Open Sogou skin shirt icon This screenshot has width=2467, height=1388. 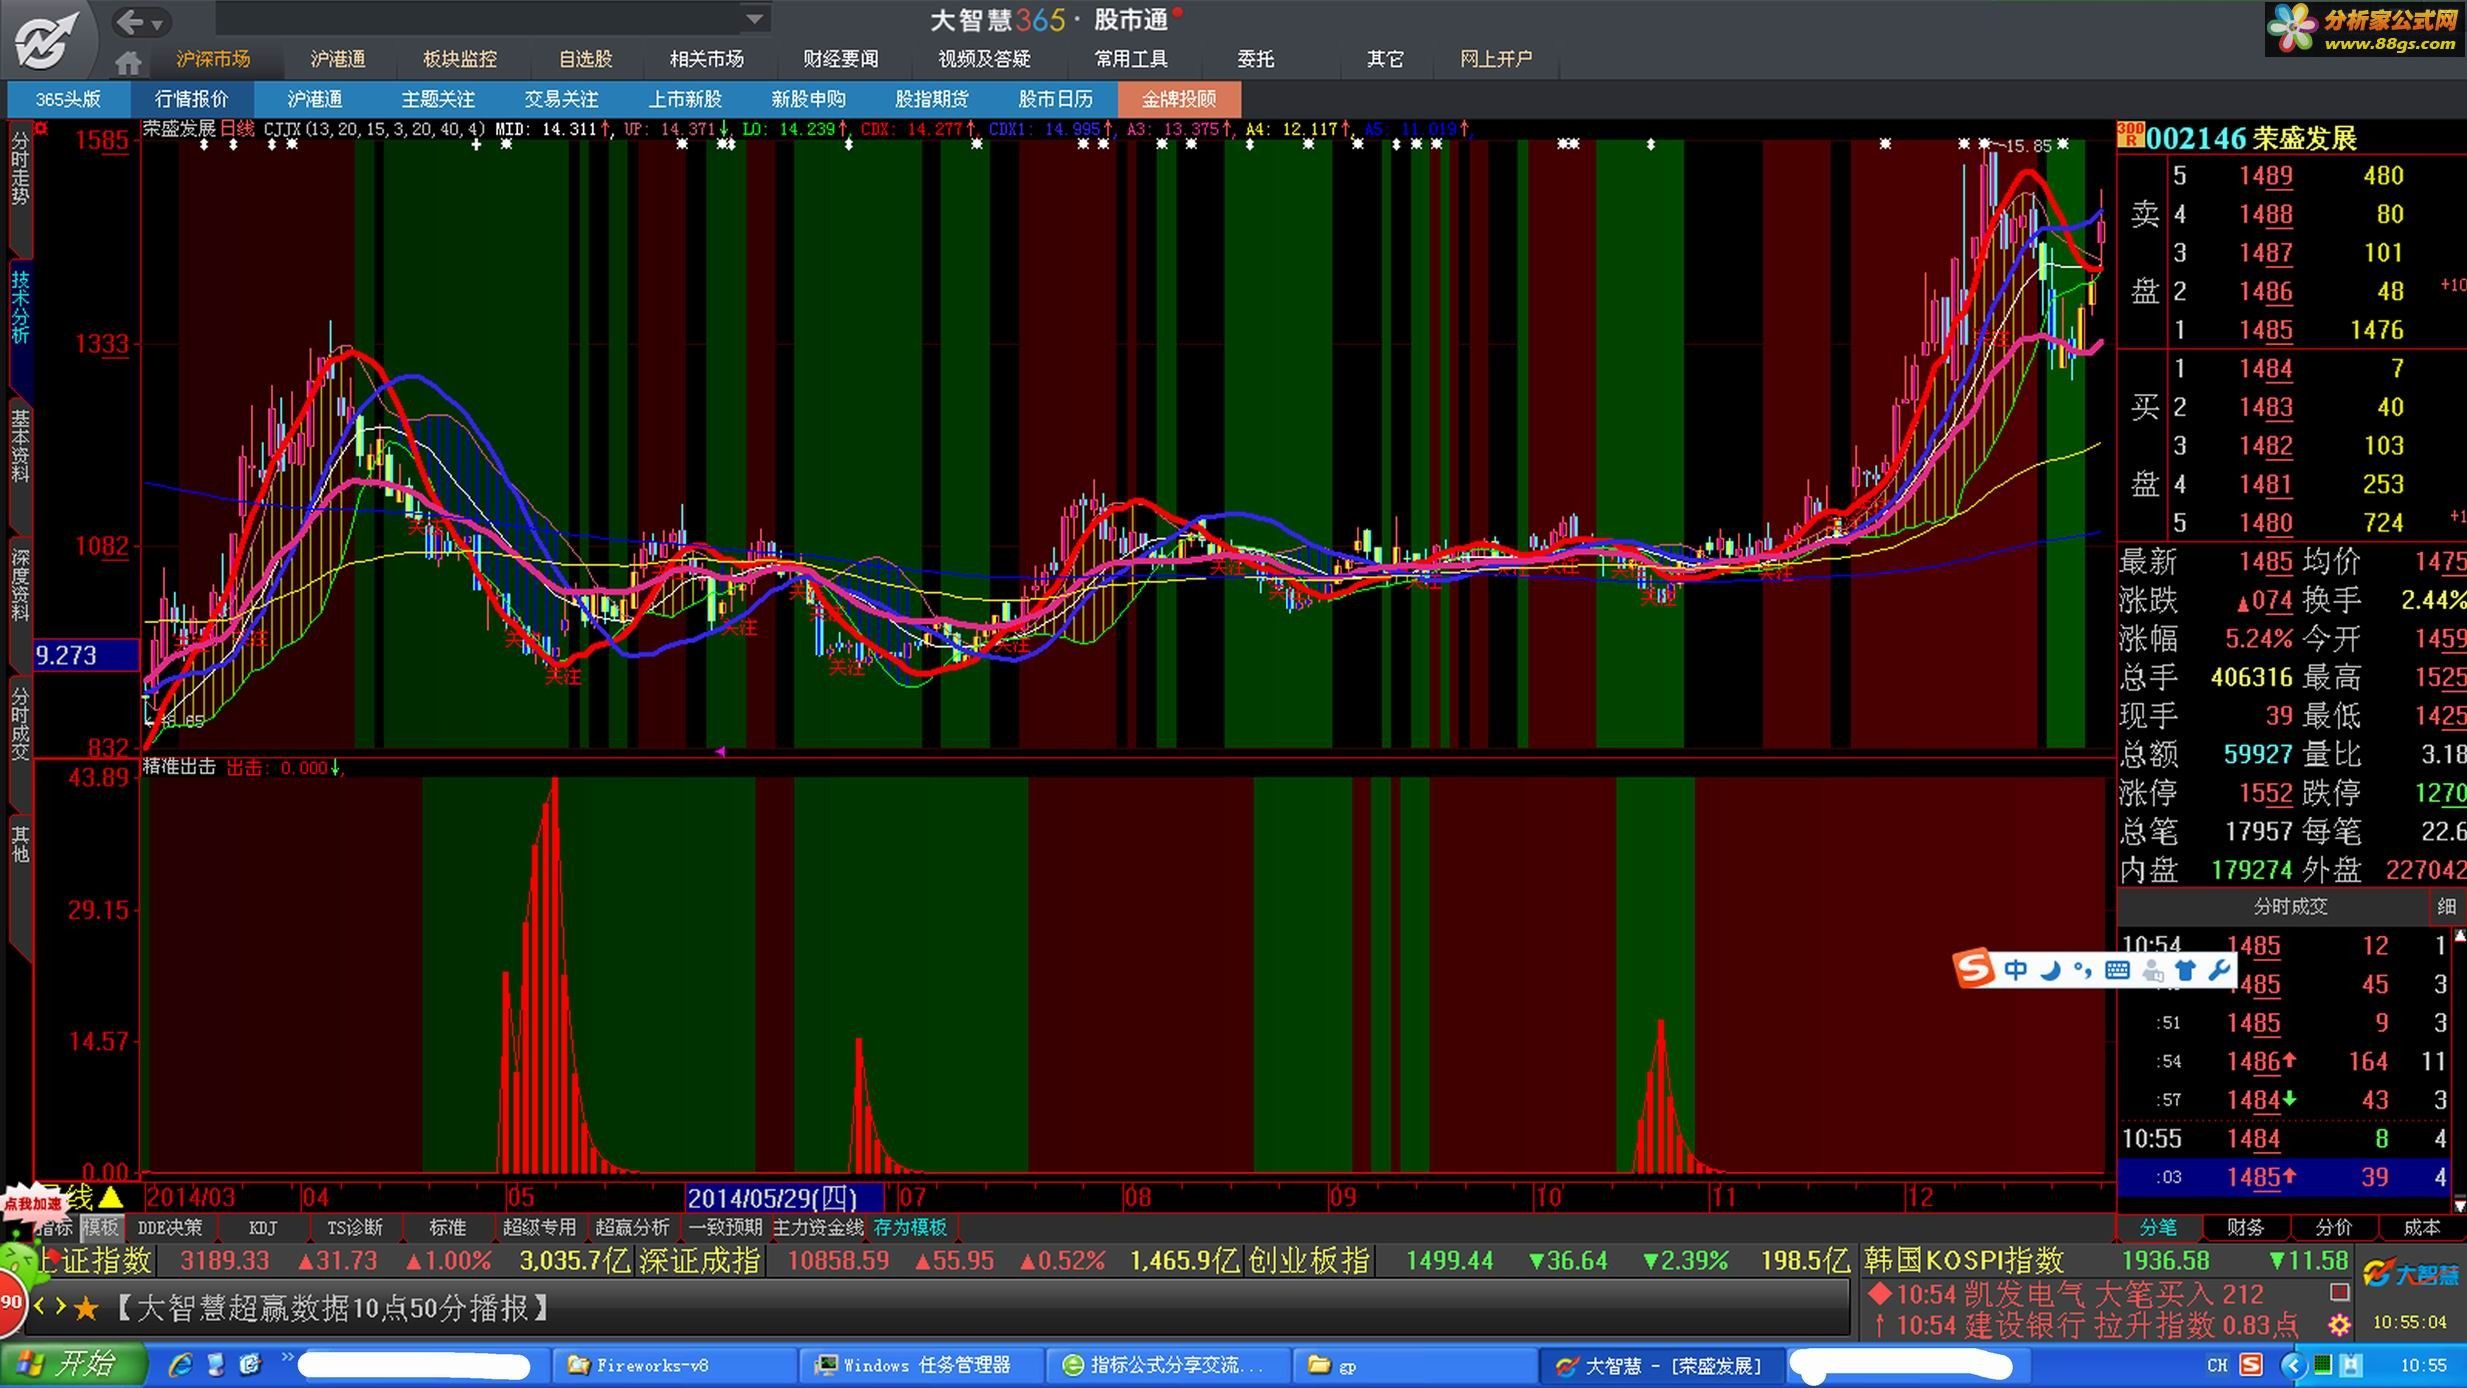(x=2185, y=970)
